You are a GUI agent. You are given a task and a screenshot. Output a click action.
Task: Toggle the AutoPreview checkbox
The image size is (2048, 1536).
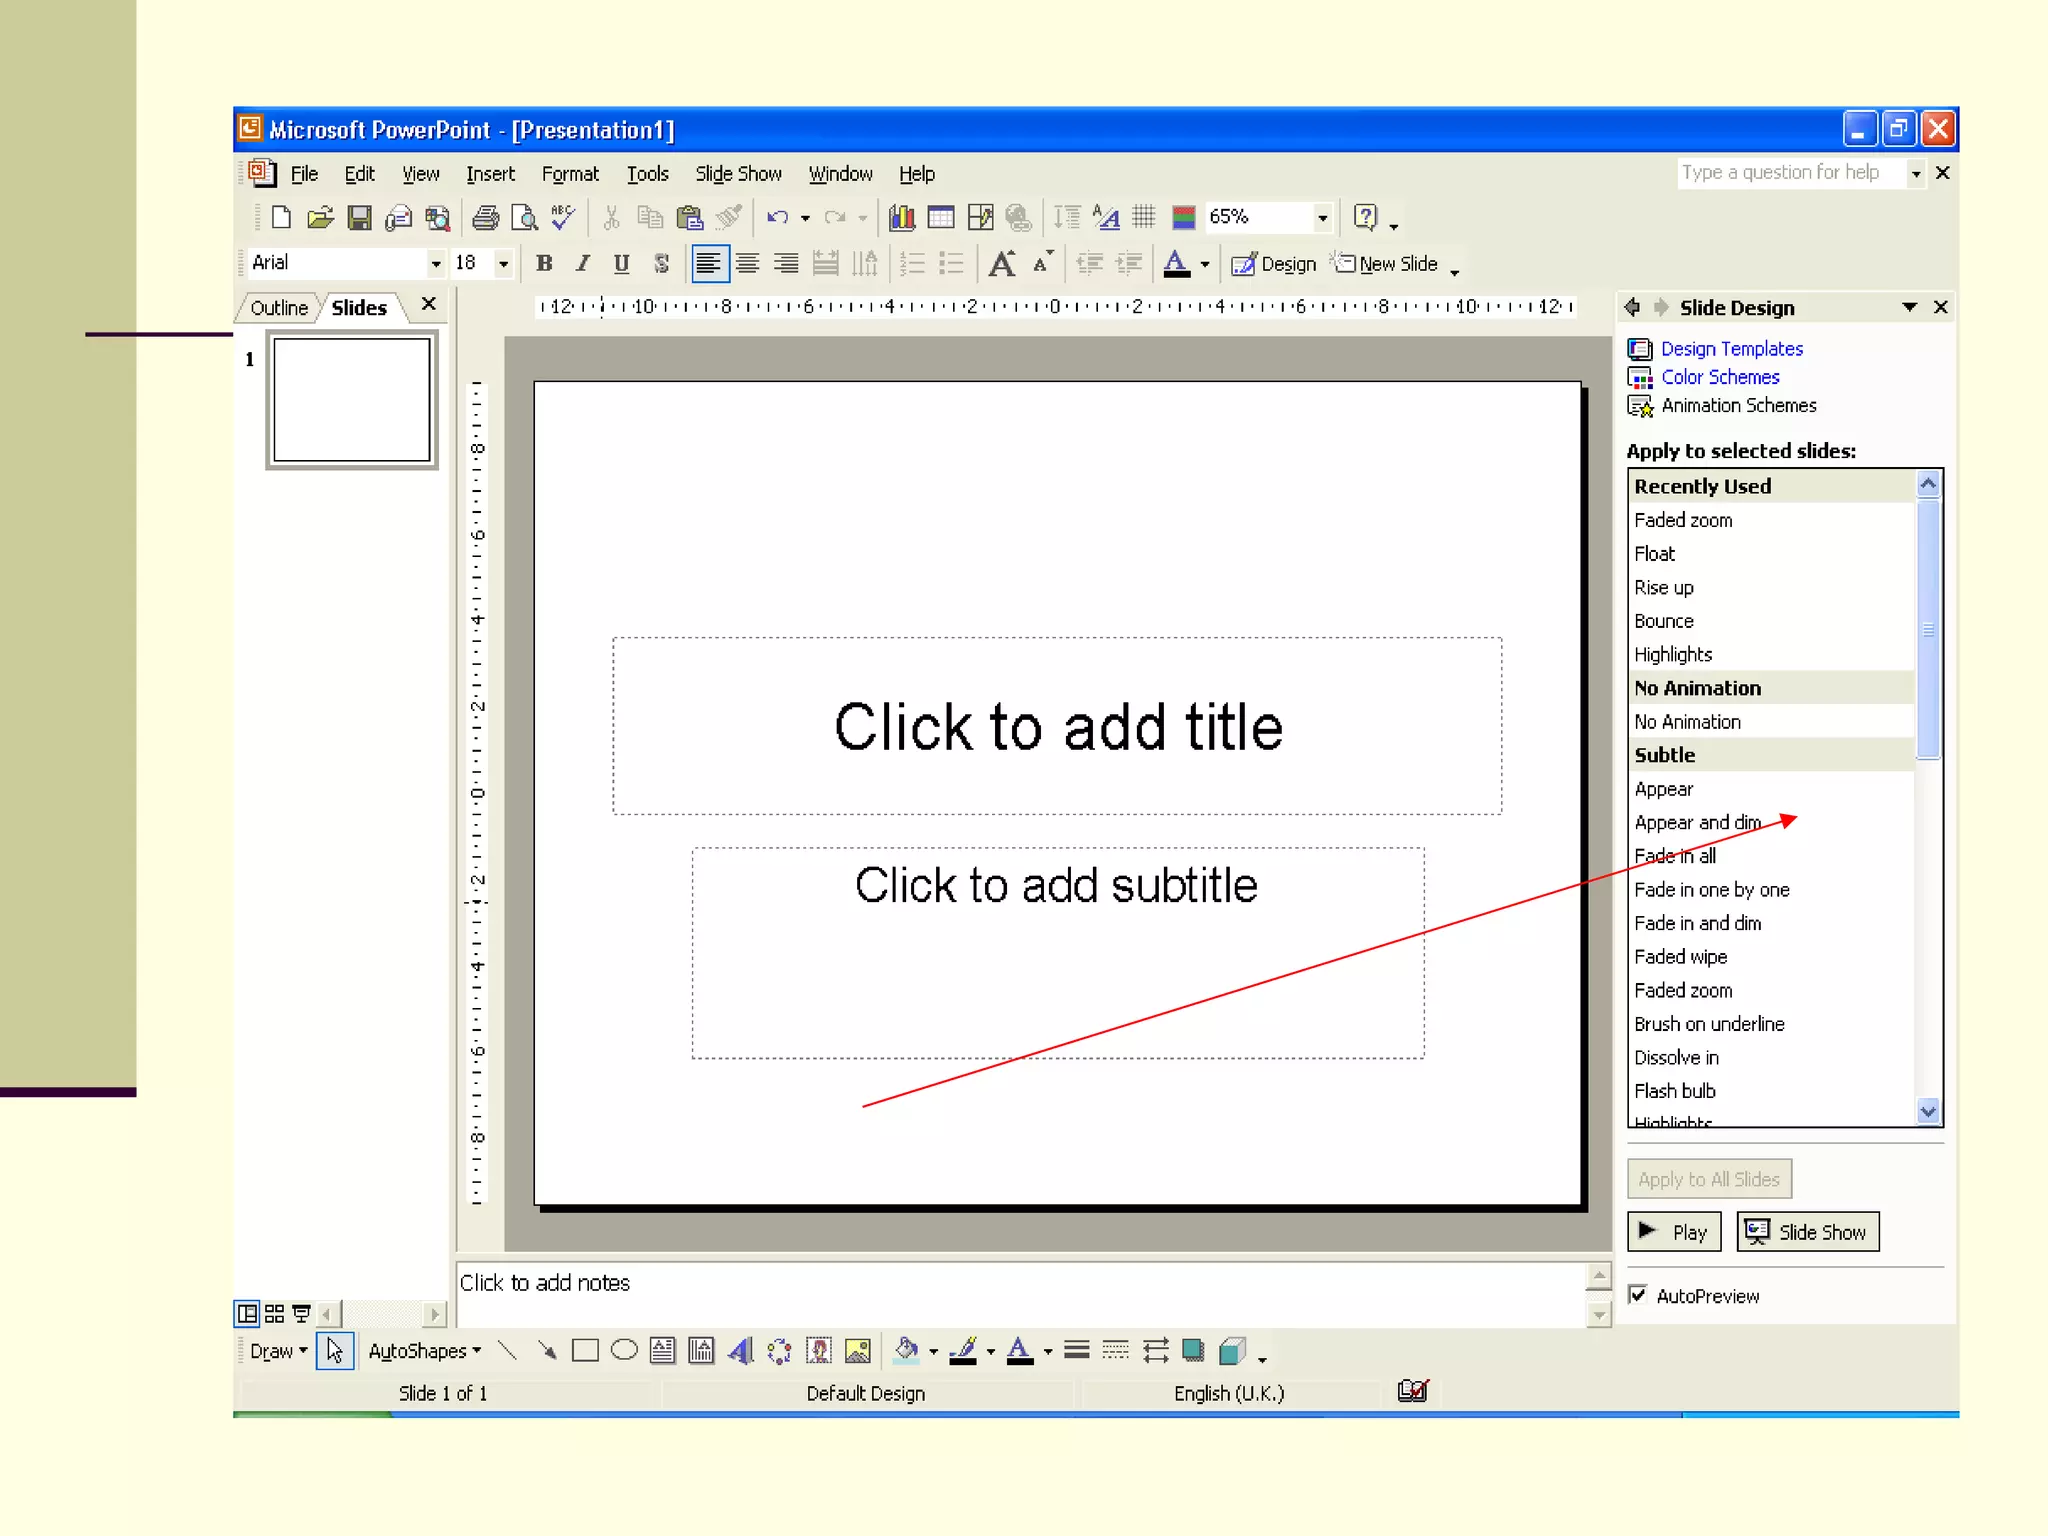1637,1295
